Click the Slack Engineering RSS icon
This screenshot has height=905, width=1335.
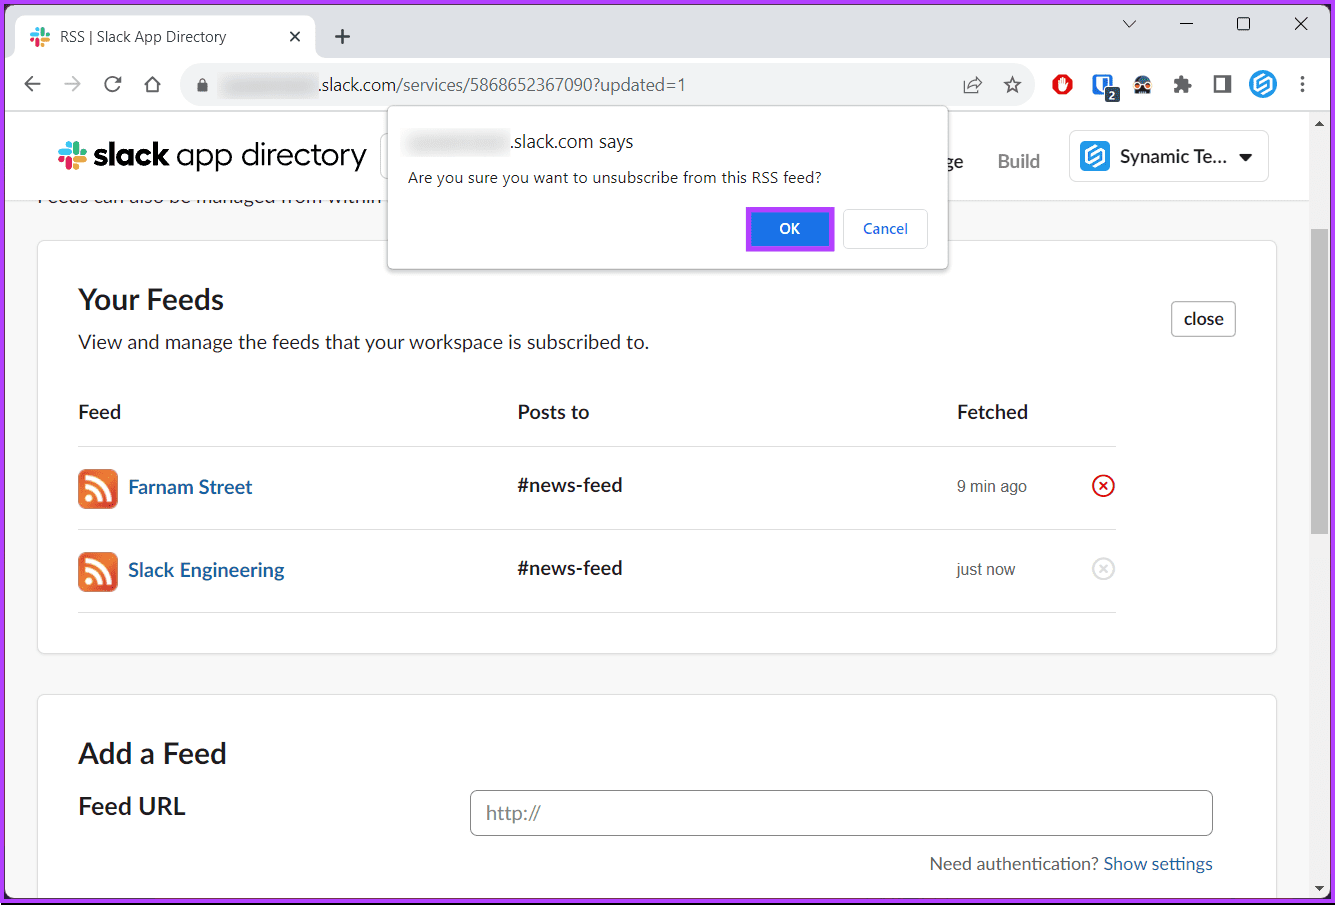click(98, 572)
